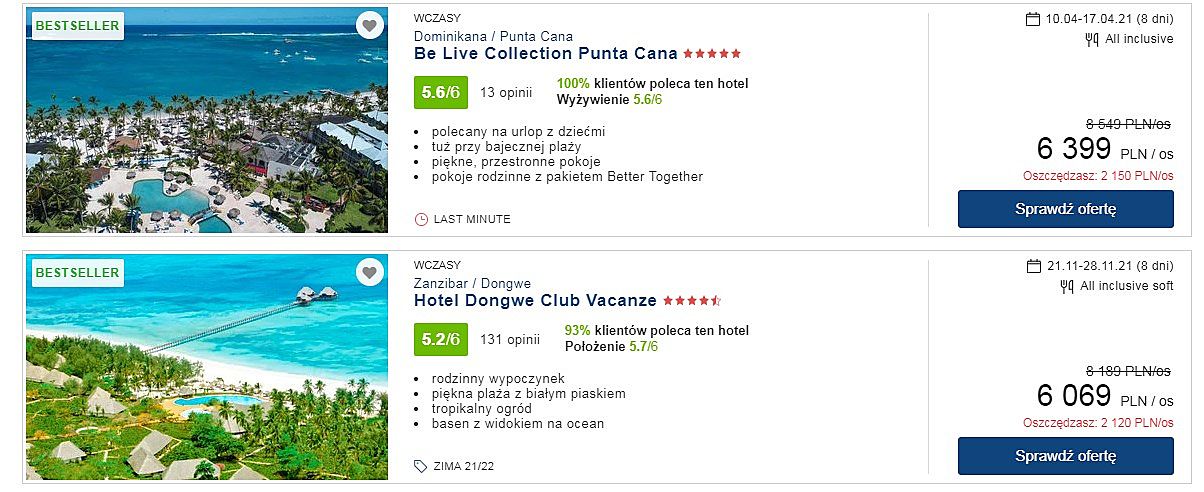Click the Last Minute clock icon
This screenshot has height=492, width=1204.
pyautogui.click(x=421, y=219)
